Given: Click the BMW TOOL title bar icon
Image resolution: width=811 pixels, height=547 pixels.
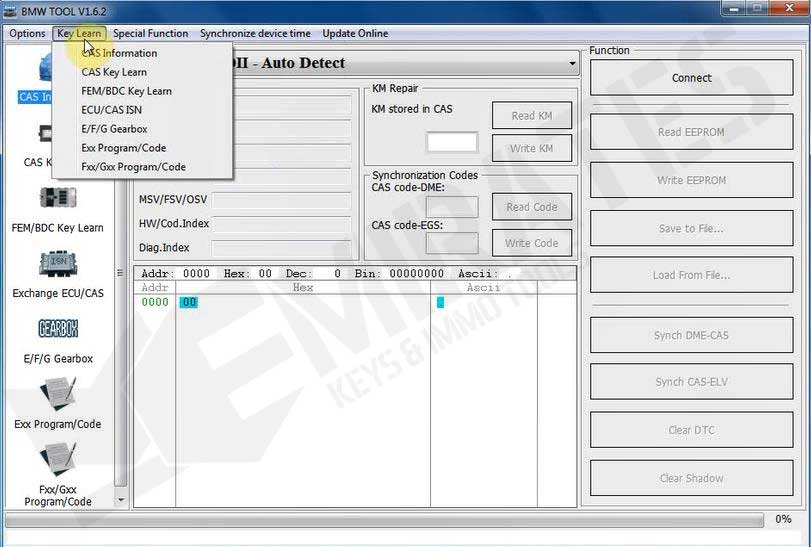Looking at the screenshot, I should click(x=9, y=11).
